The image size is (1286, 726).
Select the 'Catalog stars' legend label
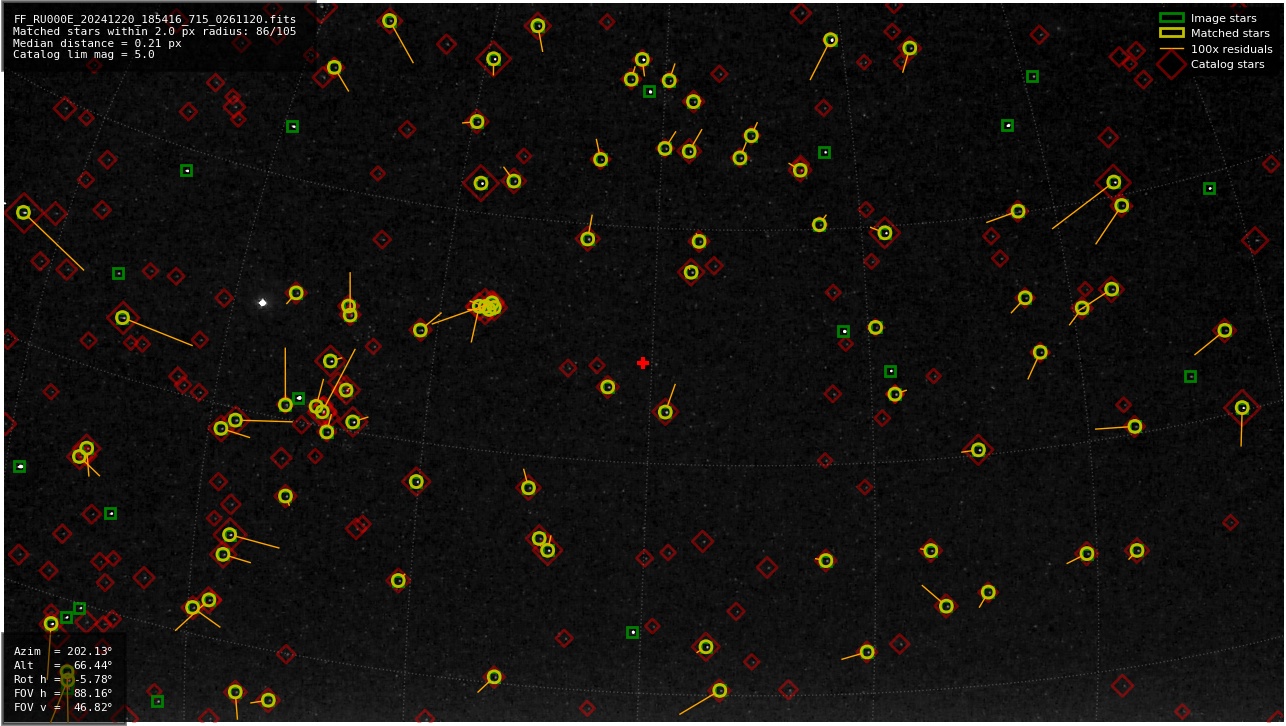pyautogui.click(x=1227, y=64)
